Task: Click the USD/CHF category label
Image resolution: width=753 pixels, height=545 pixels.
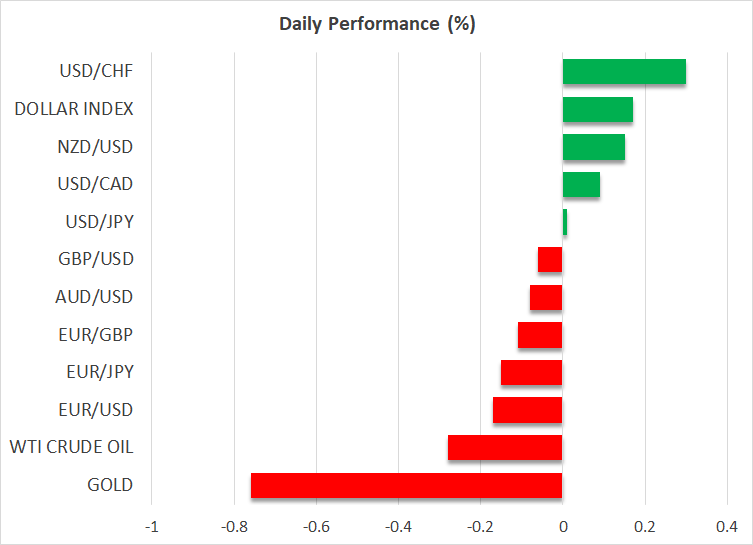Action: (x=100, y=72)
